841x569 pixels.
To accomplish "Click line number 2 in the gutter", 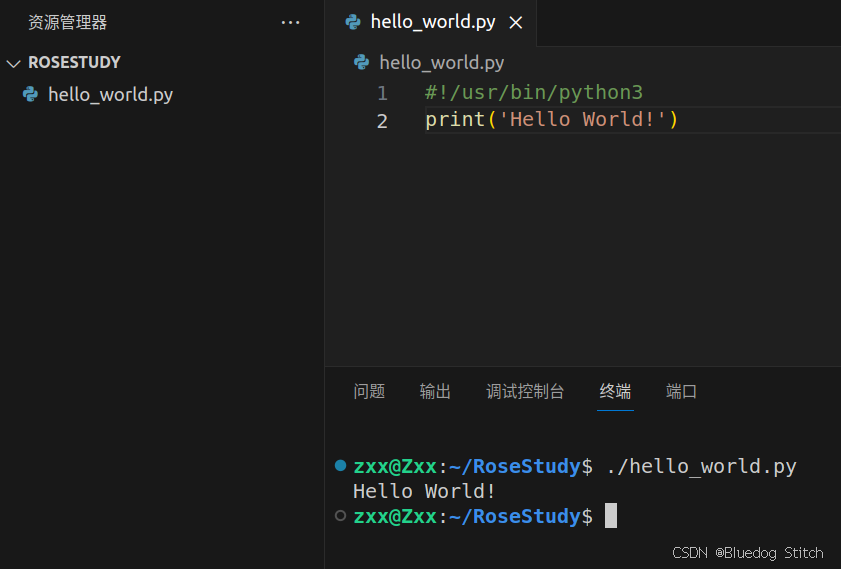I will point(382,121).
